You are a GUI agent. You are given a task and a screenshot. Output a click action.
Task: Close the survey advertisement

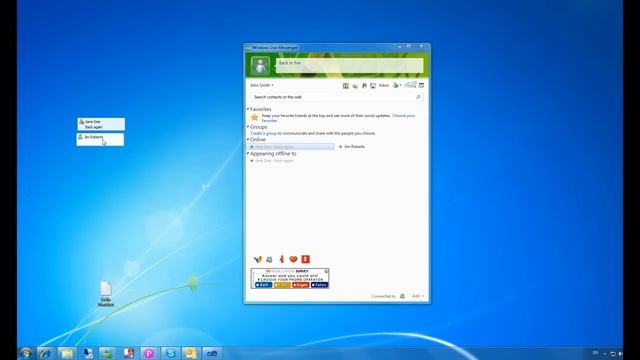click(326, 271)
